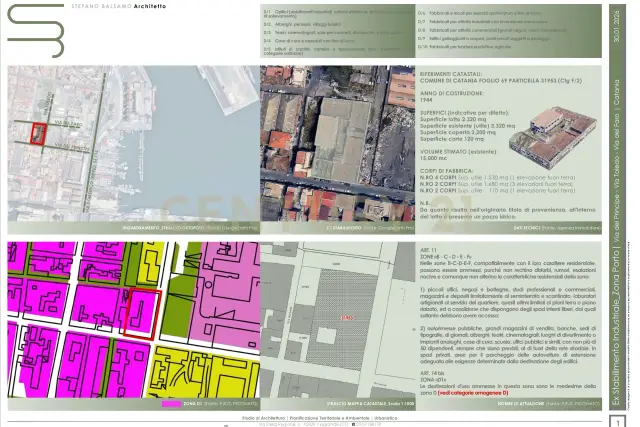Click the 'Superficie corte 120 mq' line

coord(452,139)
